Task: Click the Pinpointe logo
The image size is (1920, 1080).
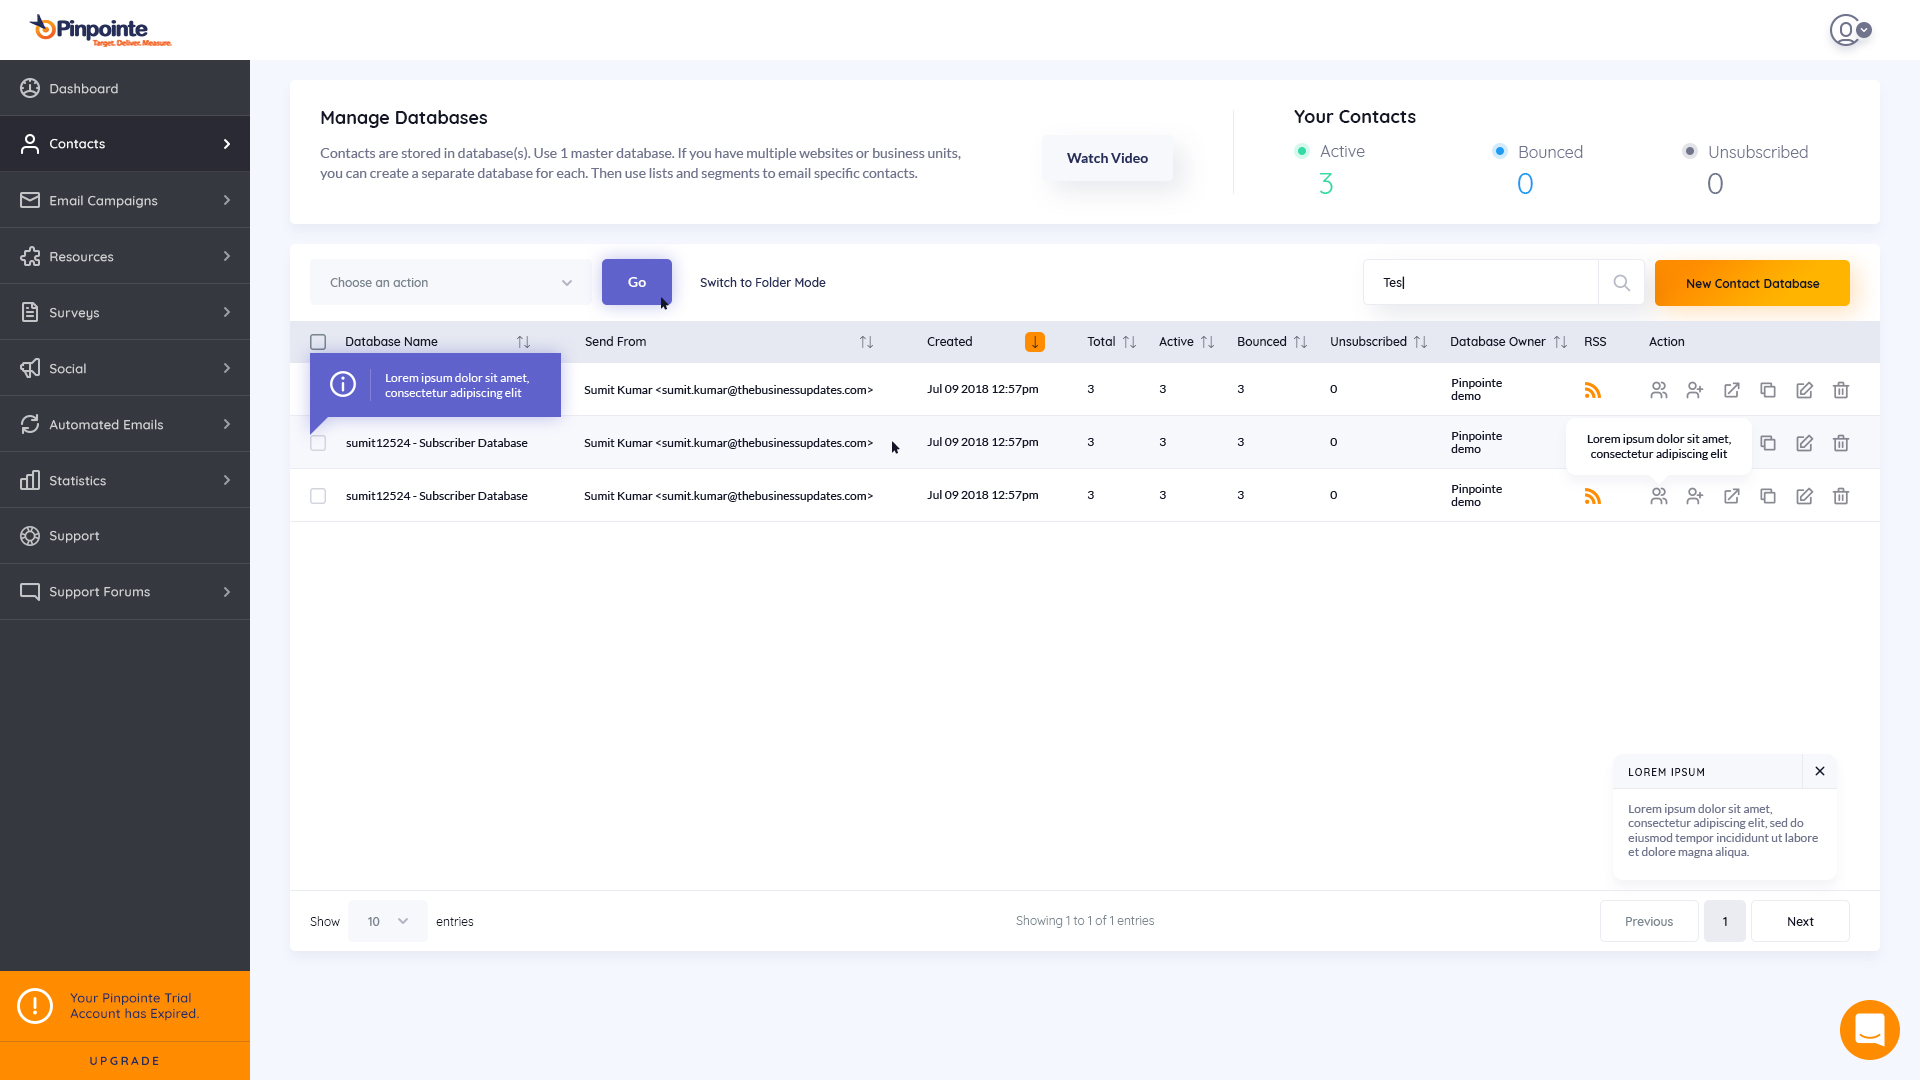Action: pyautogui.click(x=100, y=30)
